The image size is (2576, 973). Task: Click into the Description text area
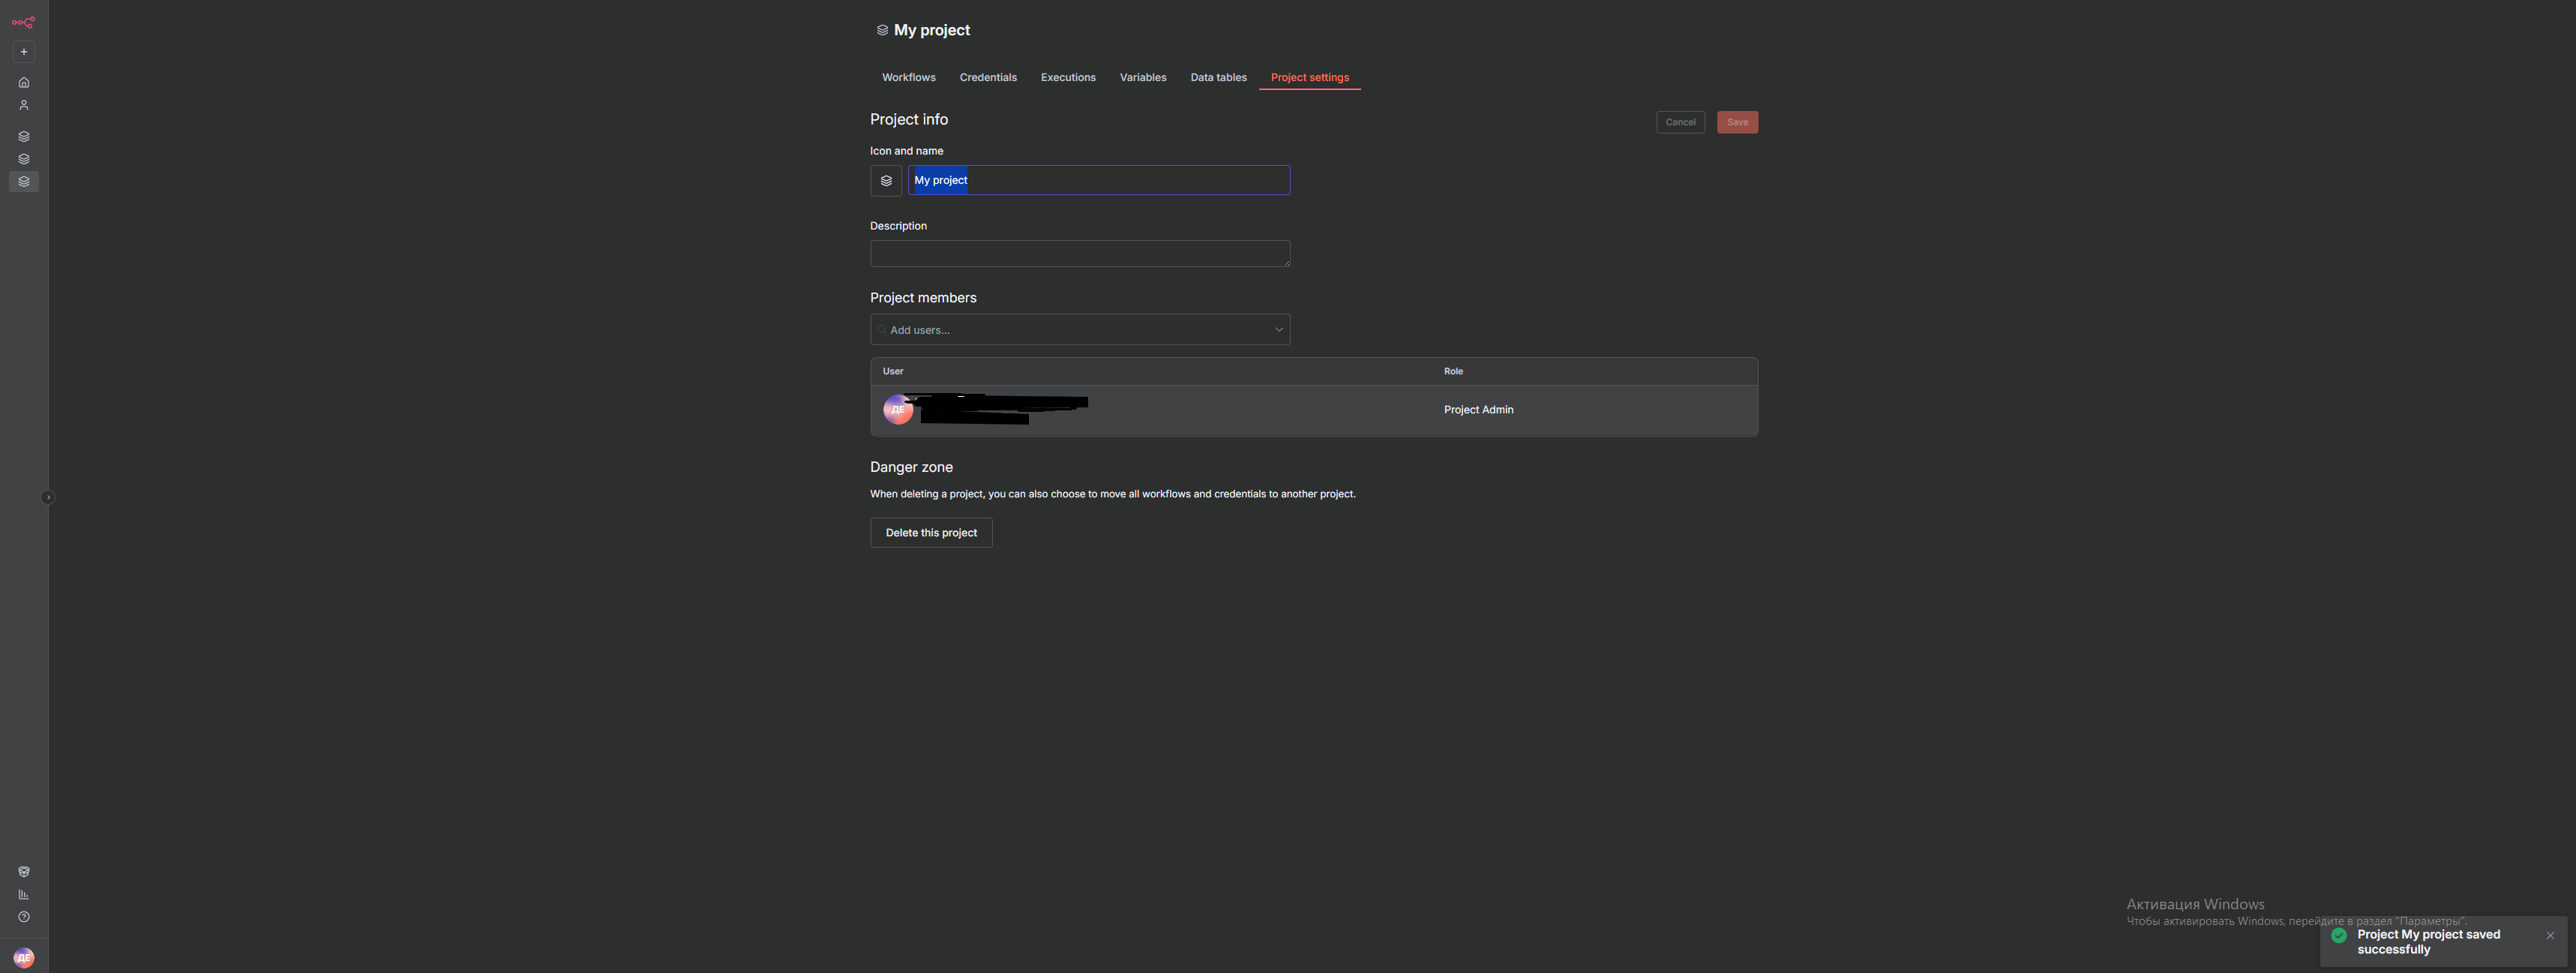pyautogui.click(x=1080, y=254)
